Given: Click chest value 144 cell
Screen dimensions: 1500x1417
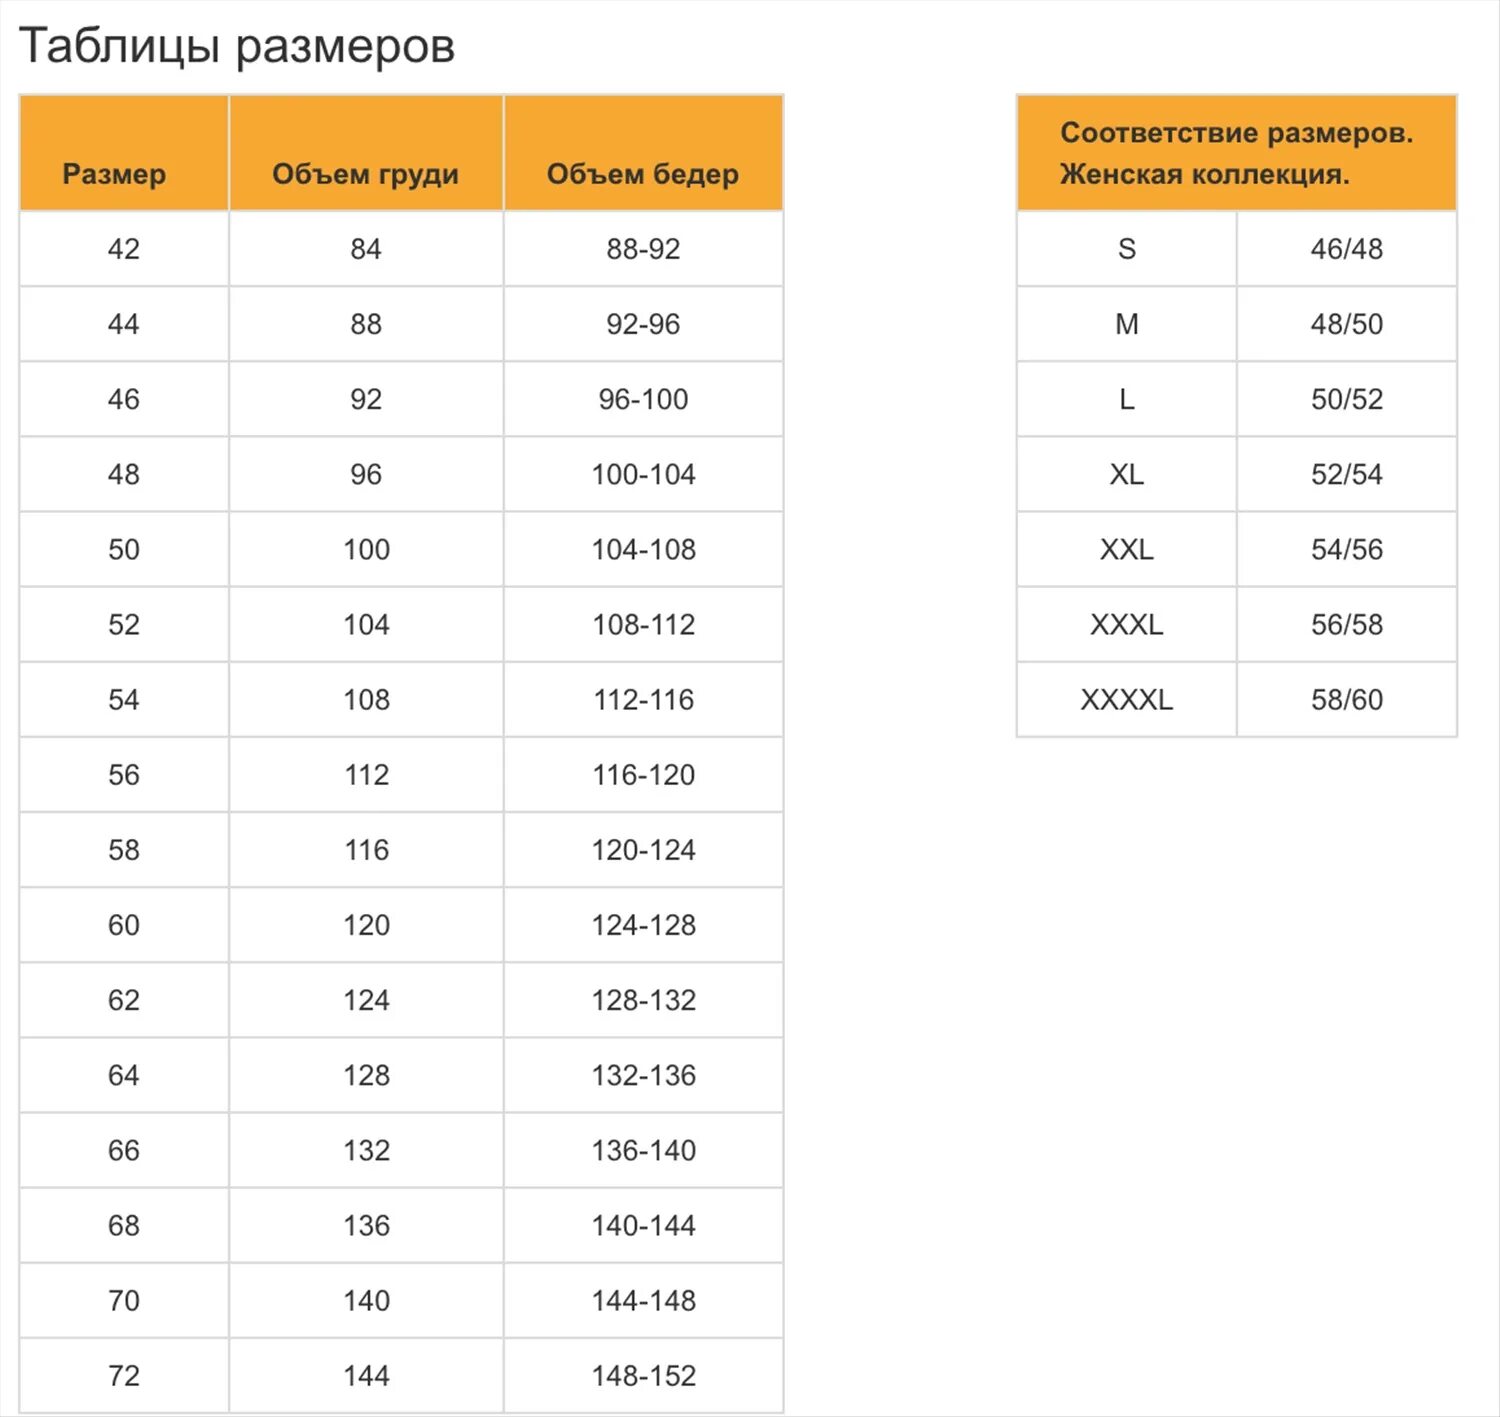Looking at the screenshot, I should [x=366, y=1376].
